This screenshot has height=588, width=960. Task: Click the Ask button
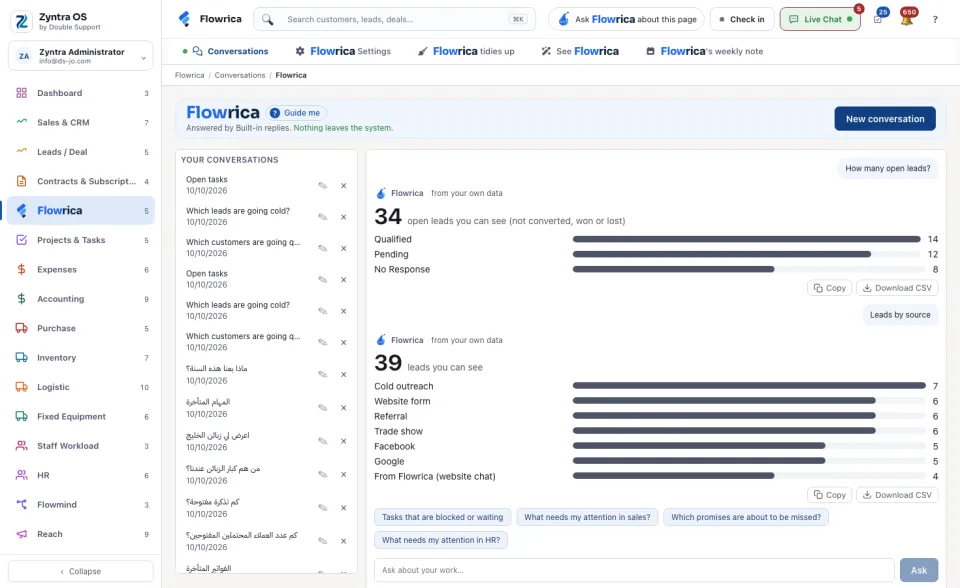pos(919,570)
